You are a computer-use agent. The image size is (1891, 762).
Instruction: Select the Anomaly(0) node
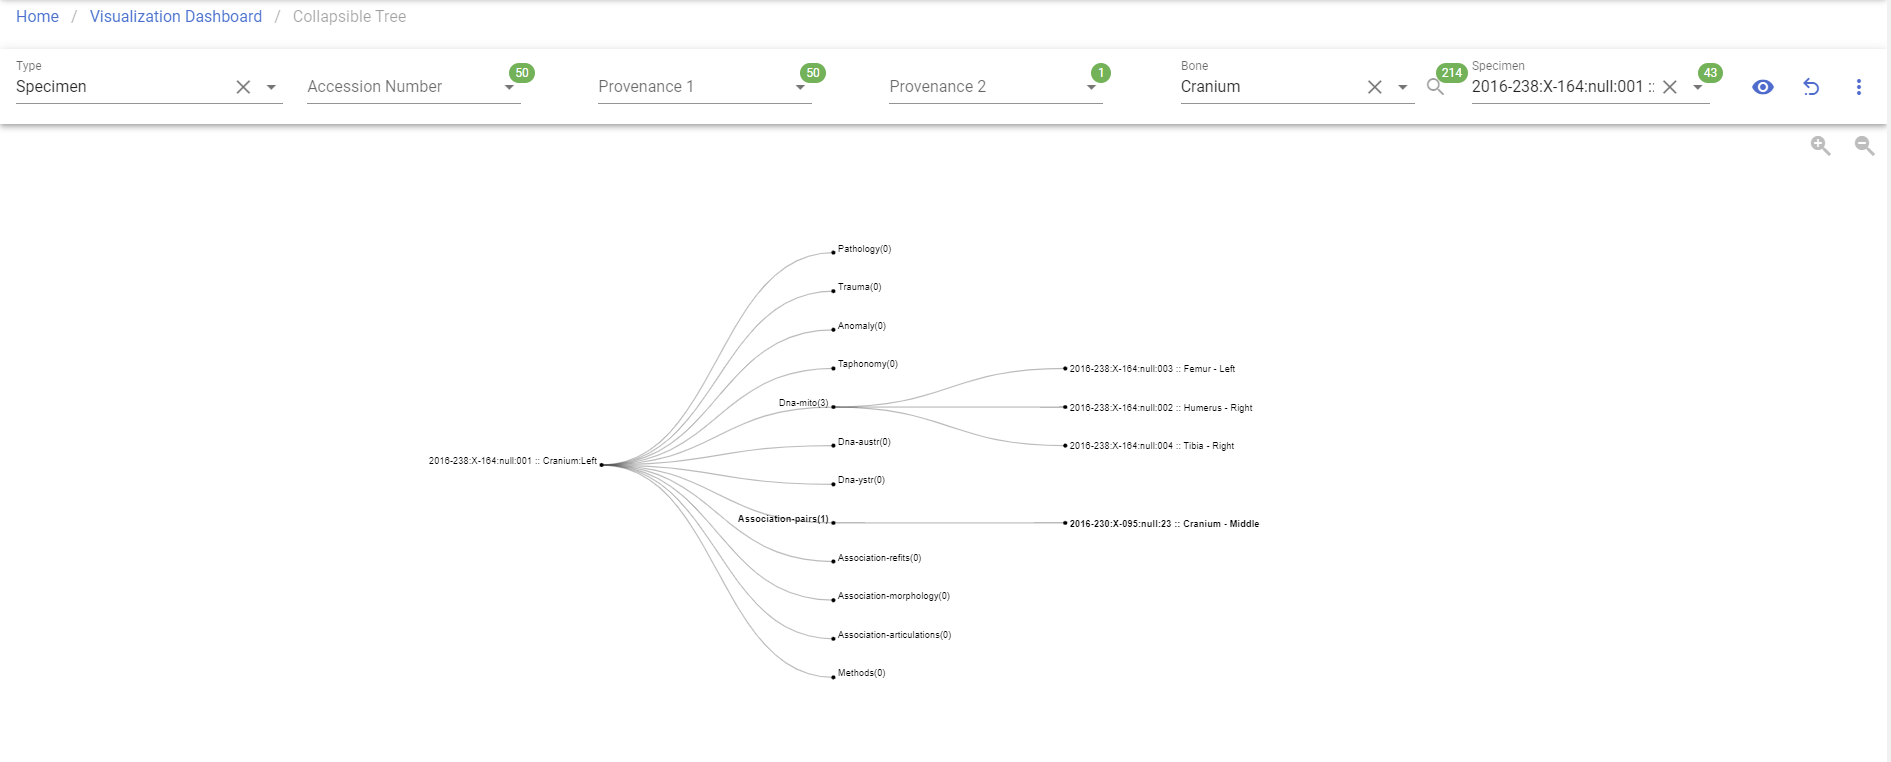pos(860,326)
